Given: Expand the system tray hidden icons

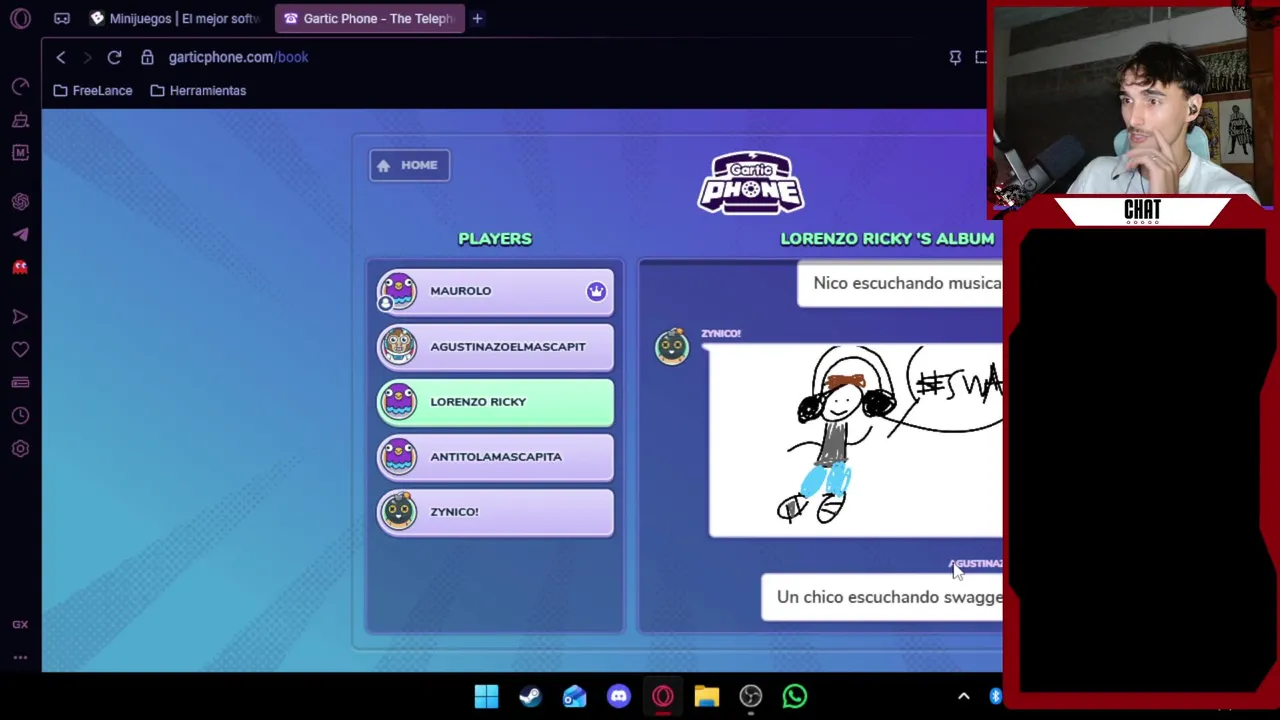Looking at the screenshot, I should pyautogui.click(x=964, y=696).
